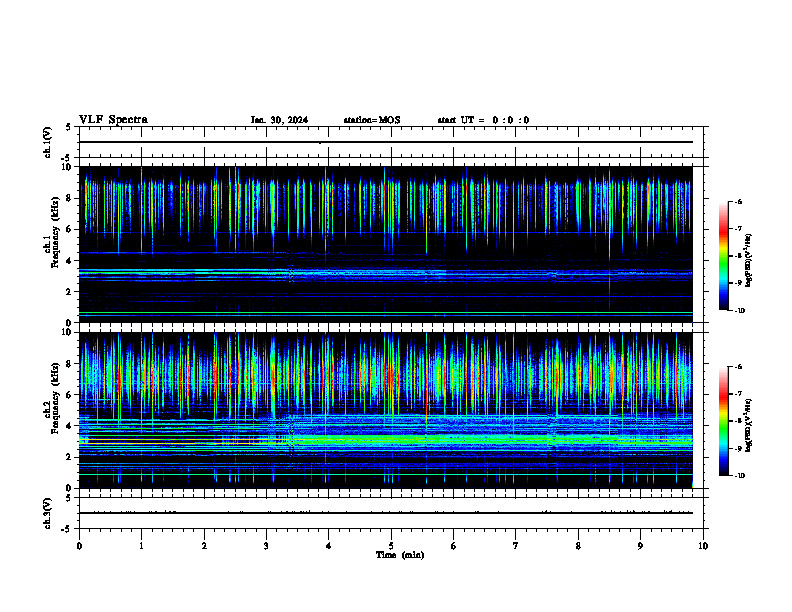Viewport: 792px width, 612px height.
Task: Click time axis tick label "5"
Action: (391, 546)
